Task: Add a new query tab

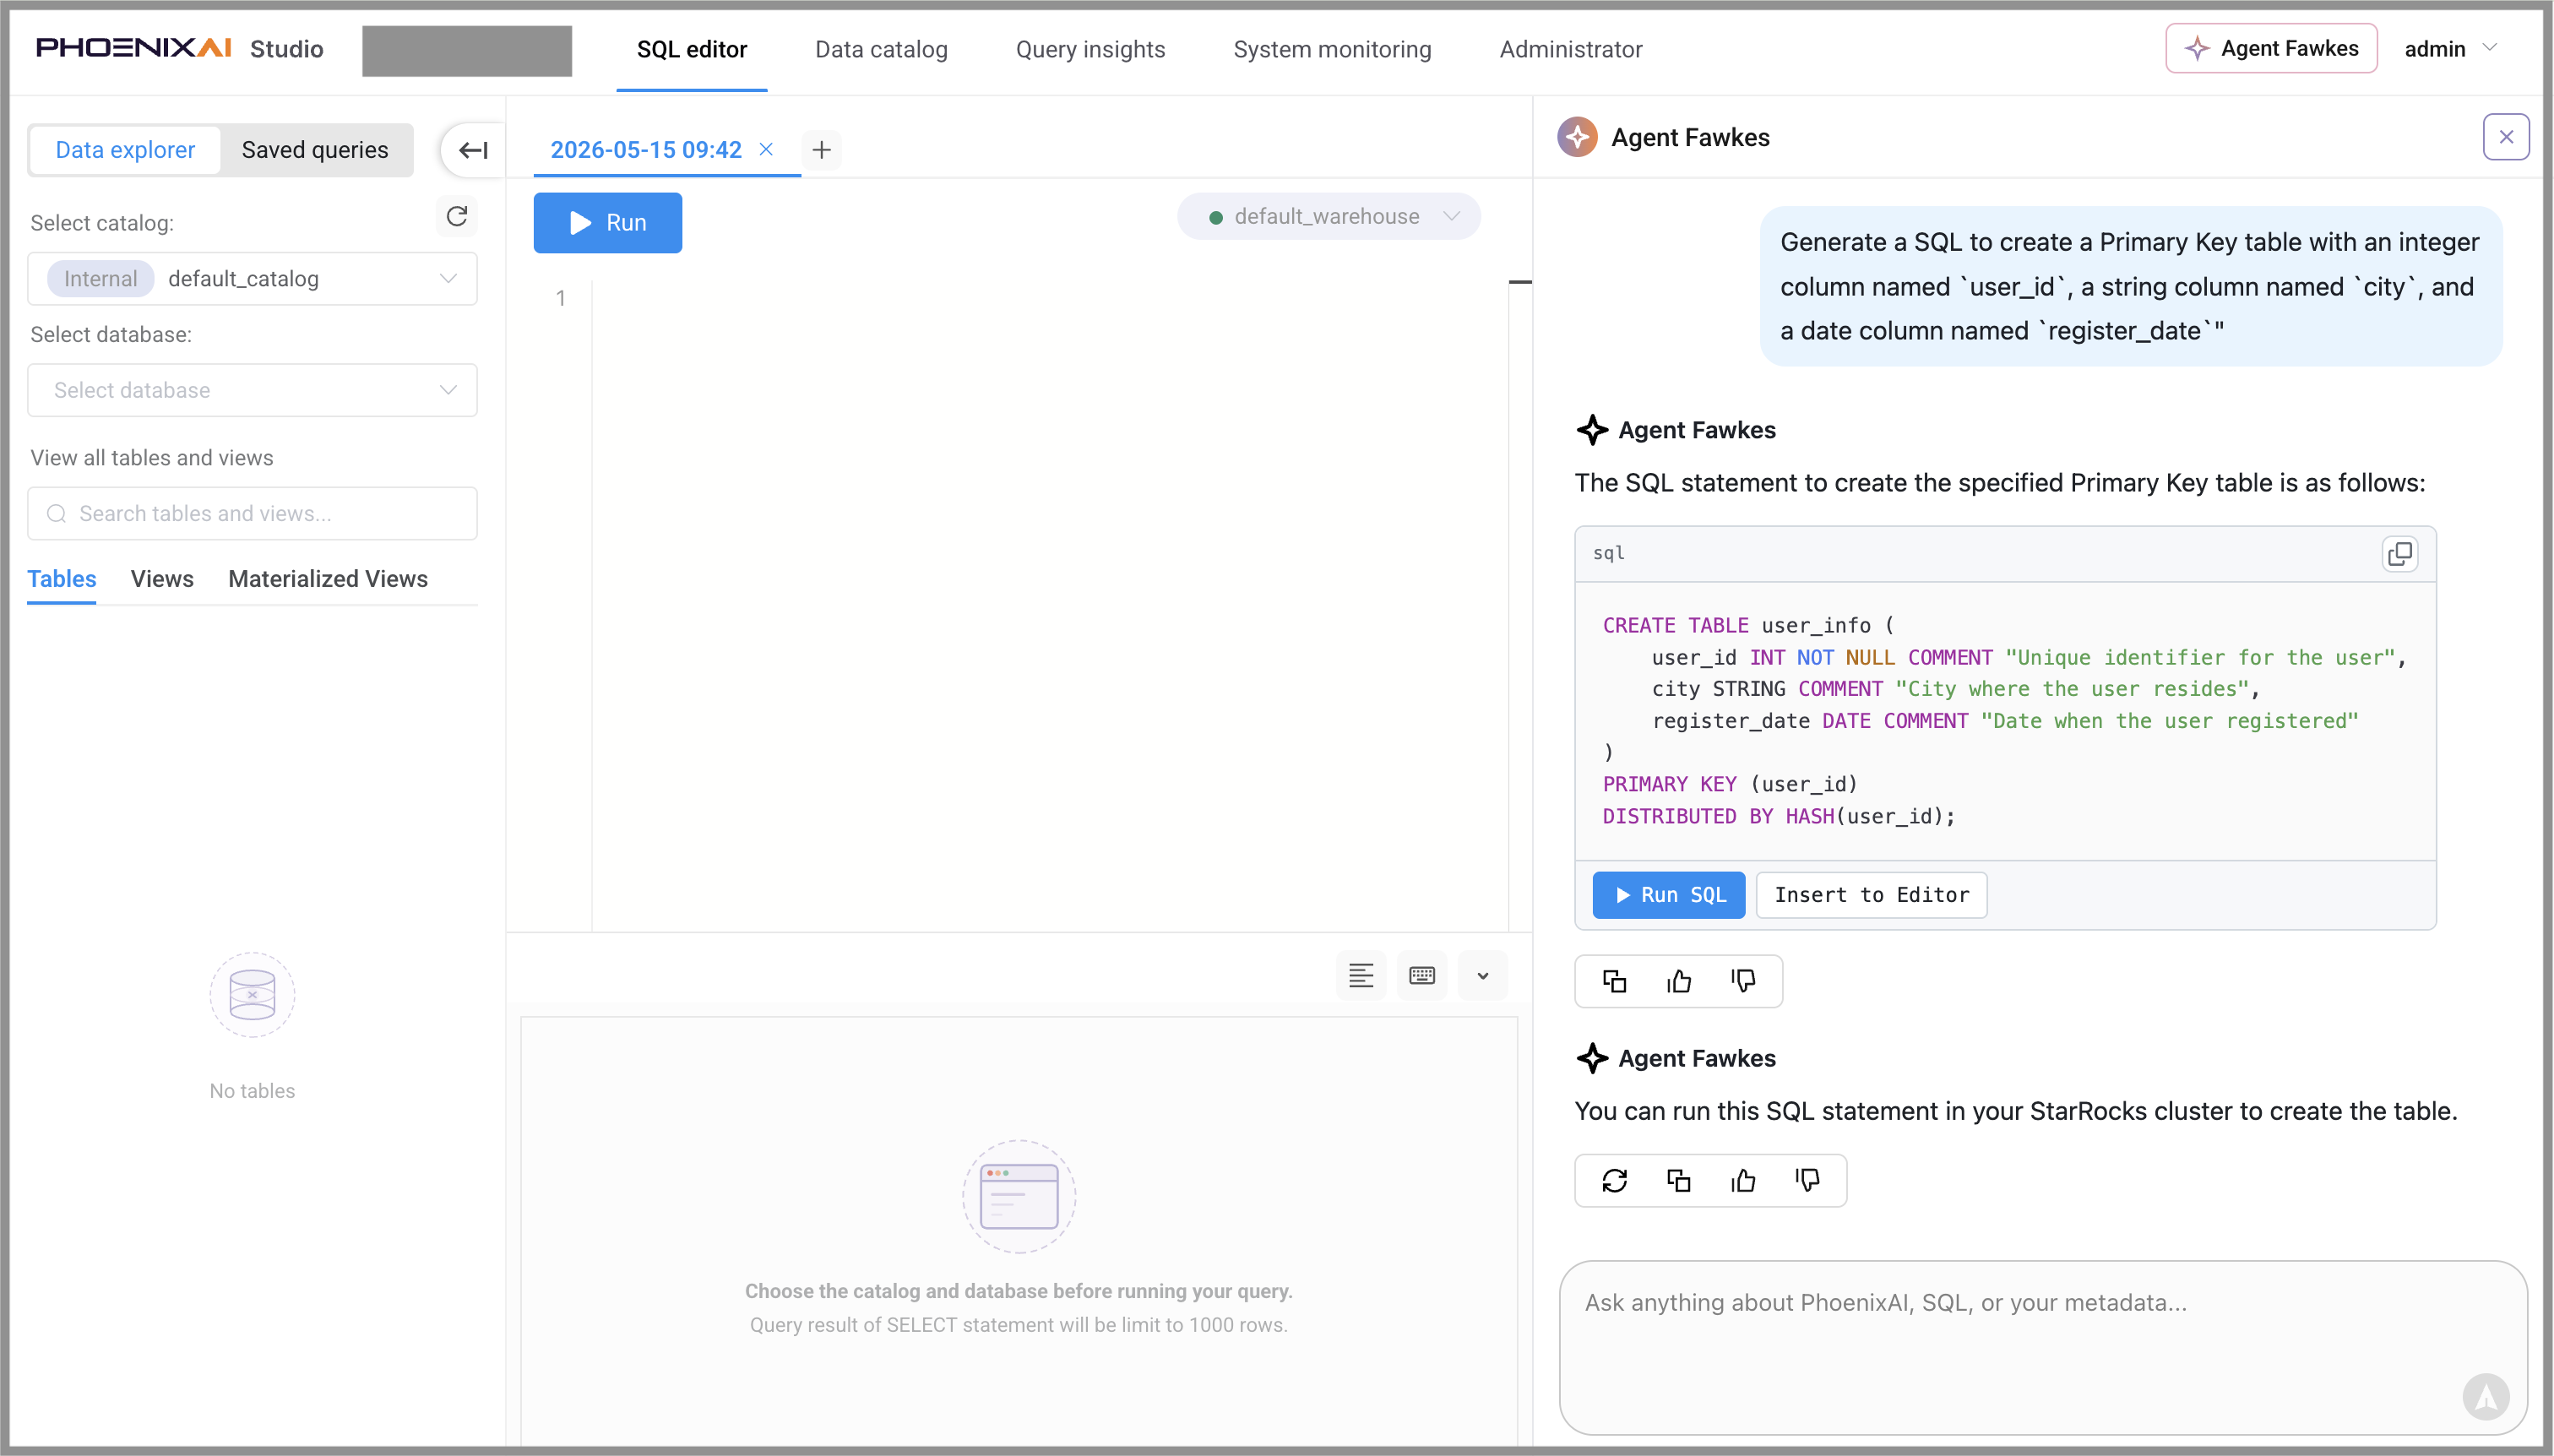Action: point(822,150)
